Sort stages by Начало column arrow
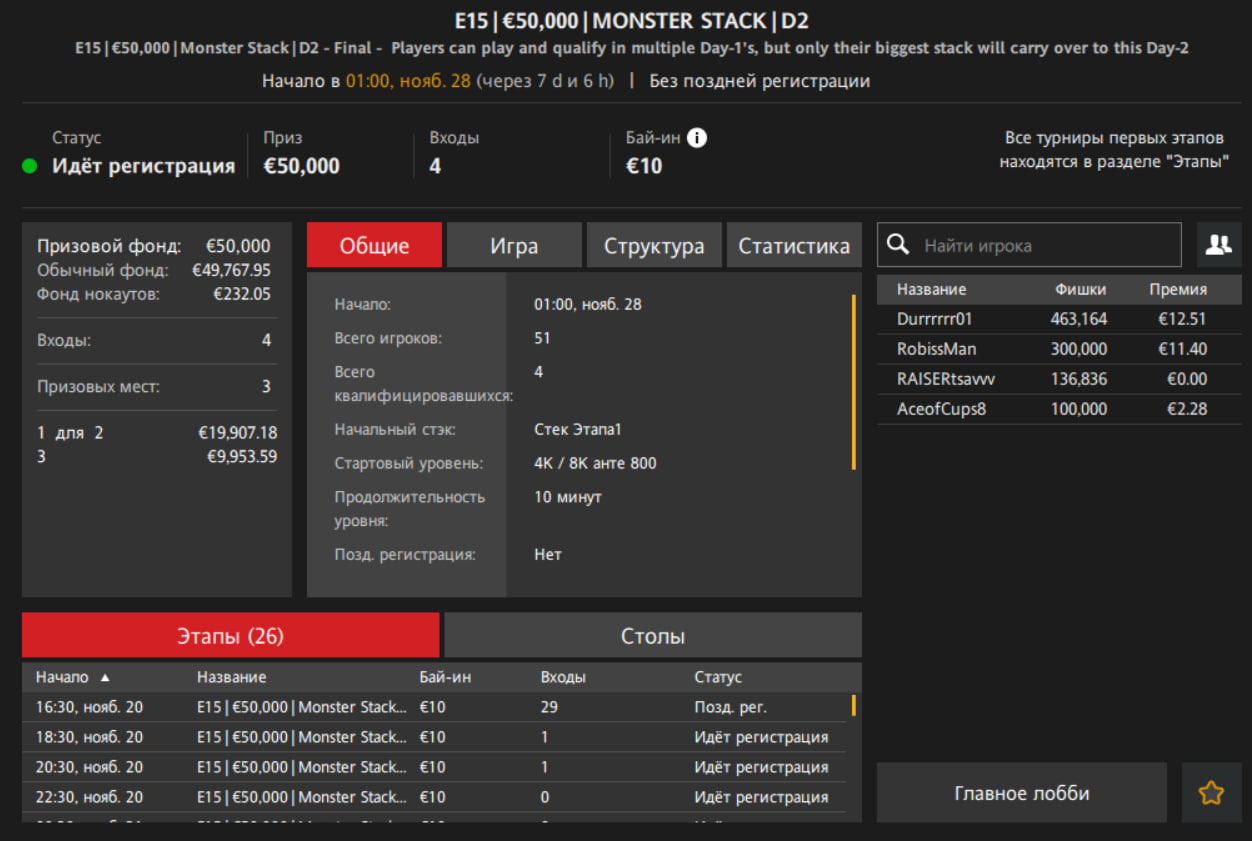The image size is (1252, 841). click(105, 678)
